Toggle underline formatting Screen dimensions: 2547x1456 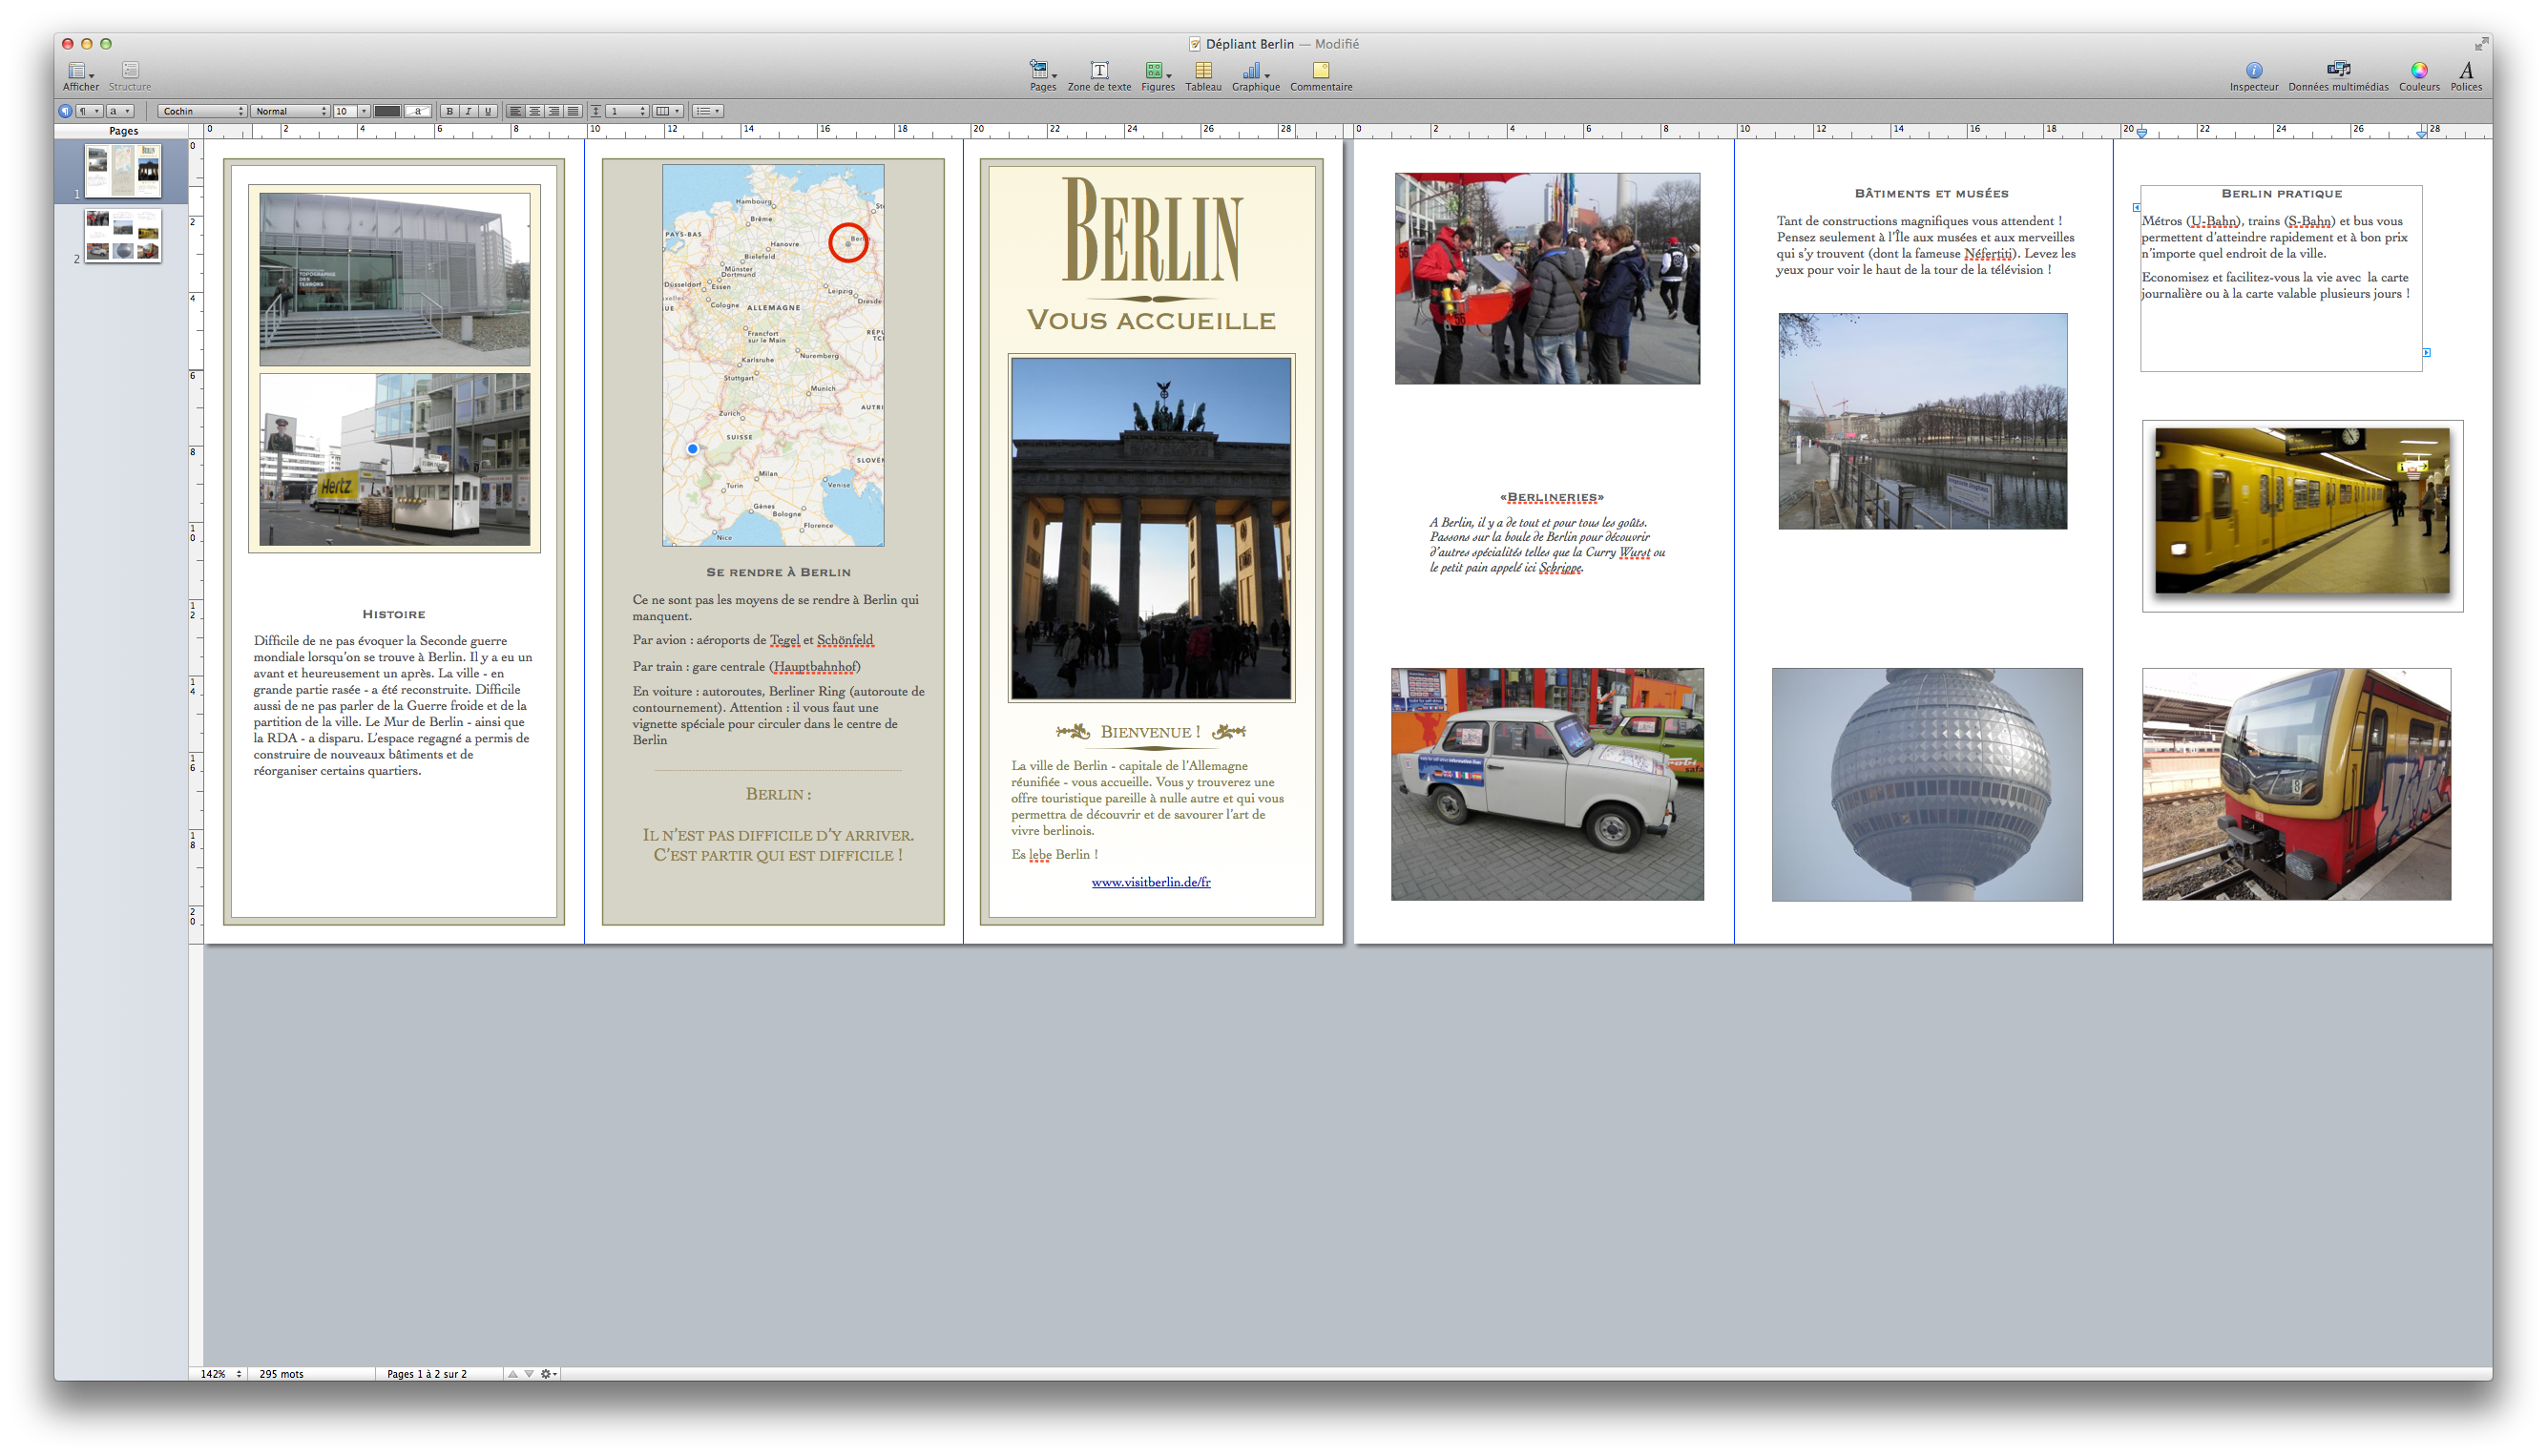click(487, 111)
